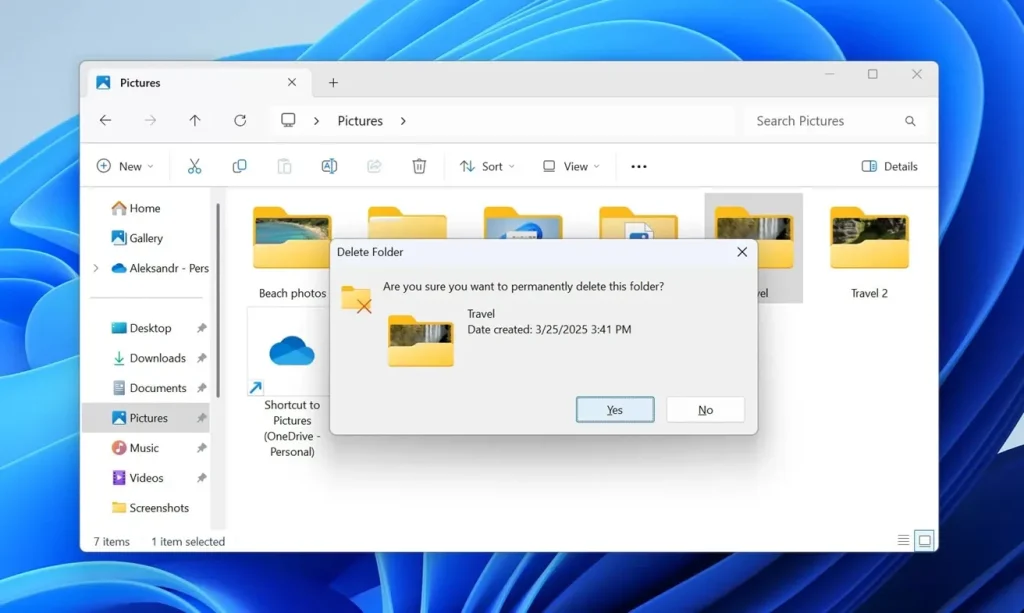The image size is (1024, 613).
Task: Select Pictures in the sidebar
Action: [146, 418]
